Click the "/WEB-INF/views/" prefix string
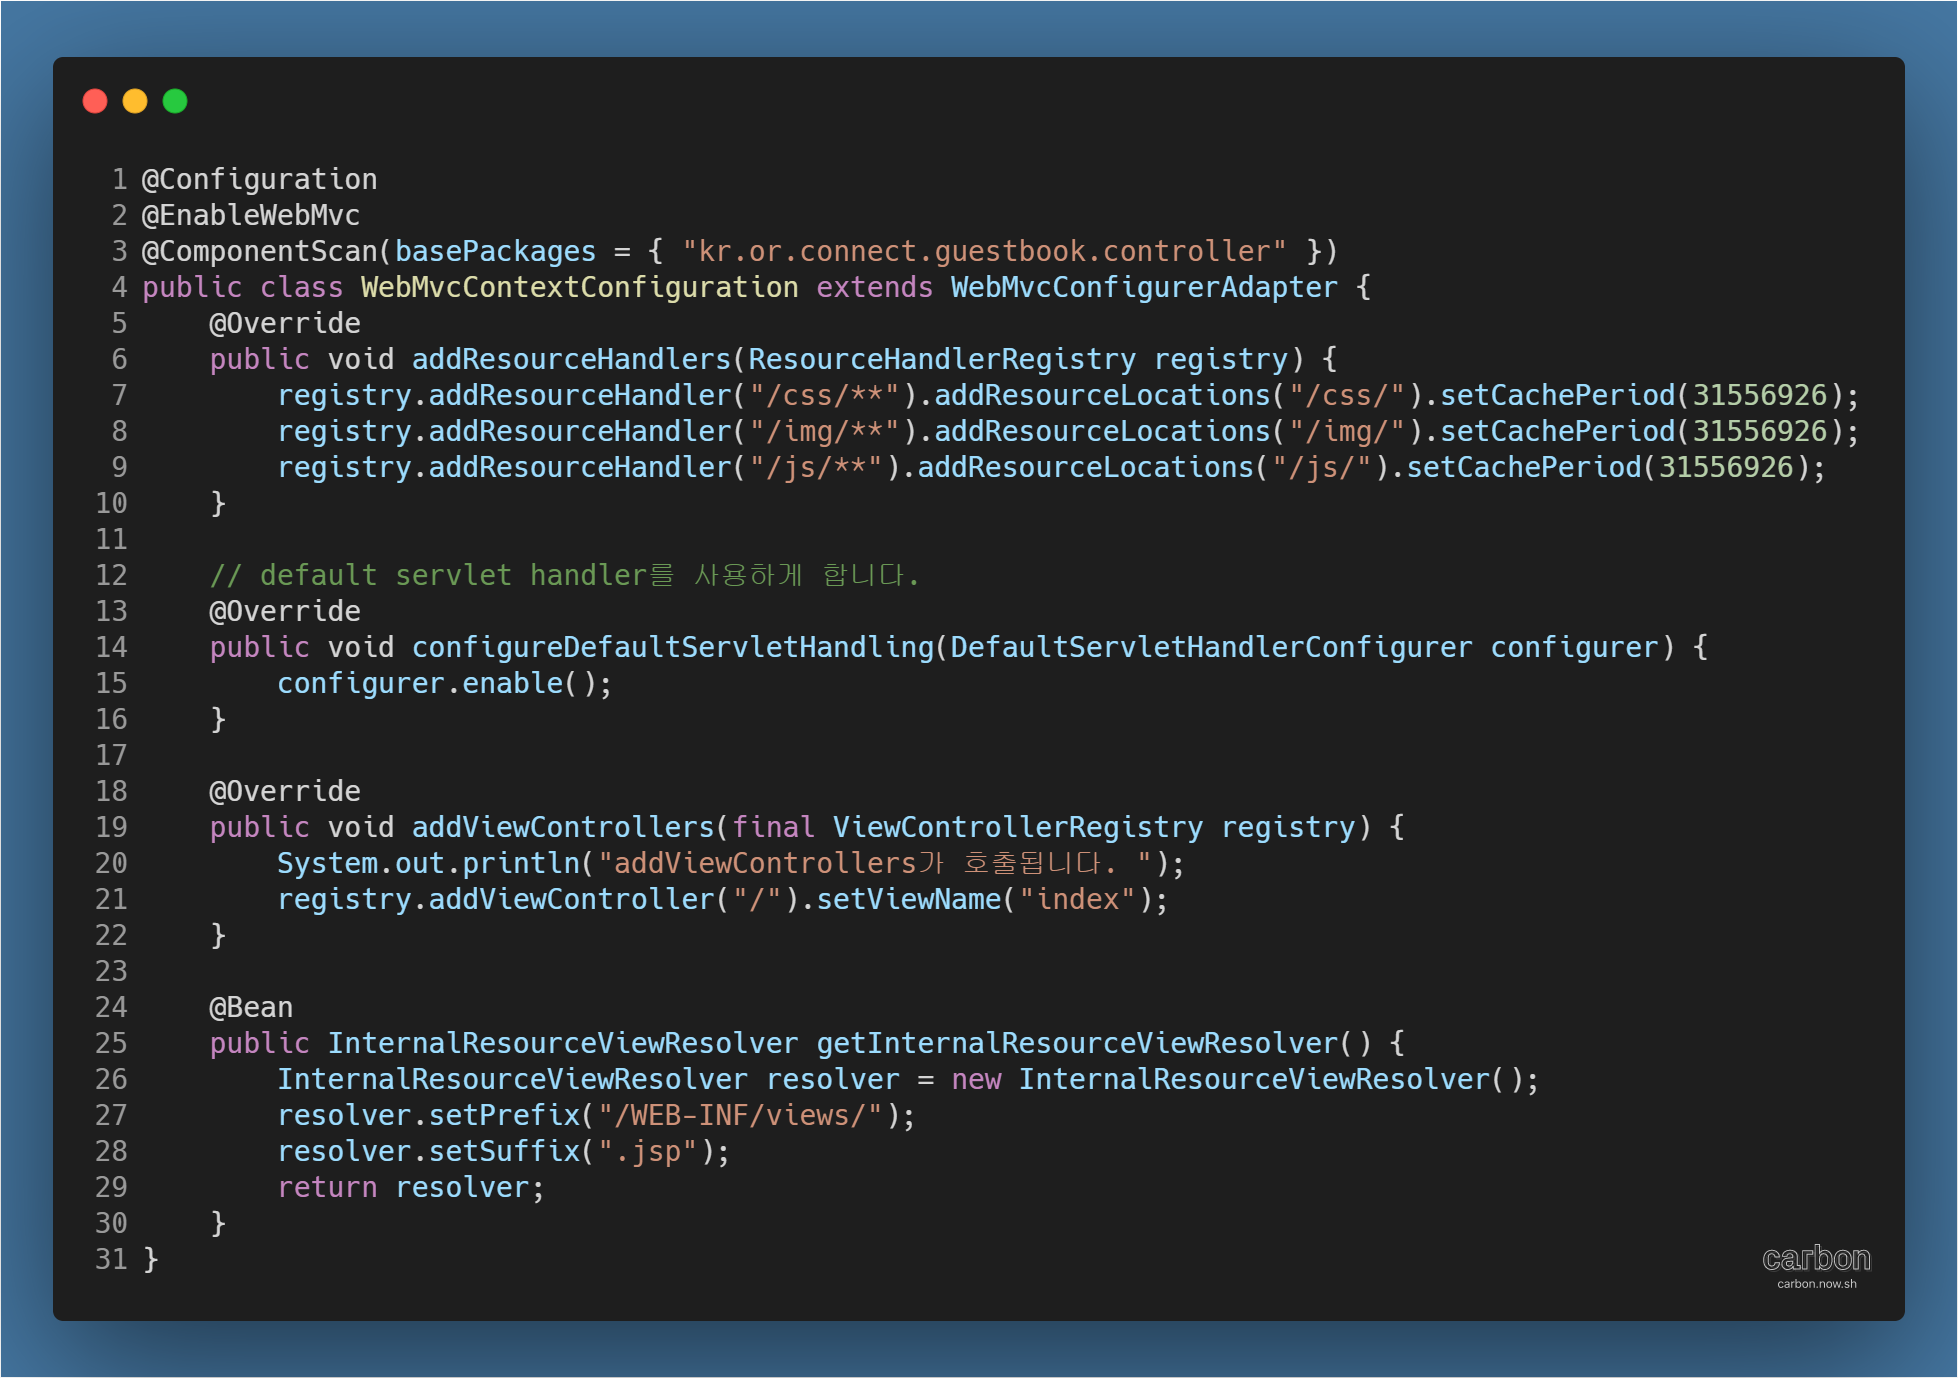Image resolution: width=1958 pixels, height=1378 pixels. 740,1115
